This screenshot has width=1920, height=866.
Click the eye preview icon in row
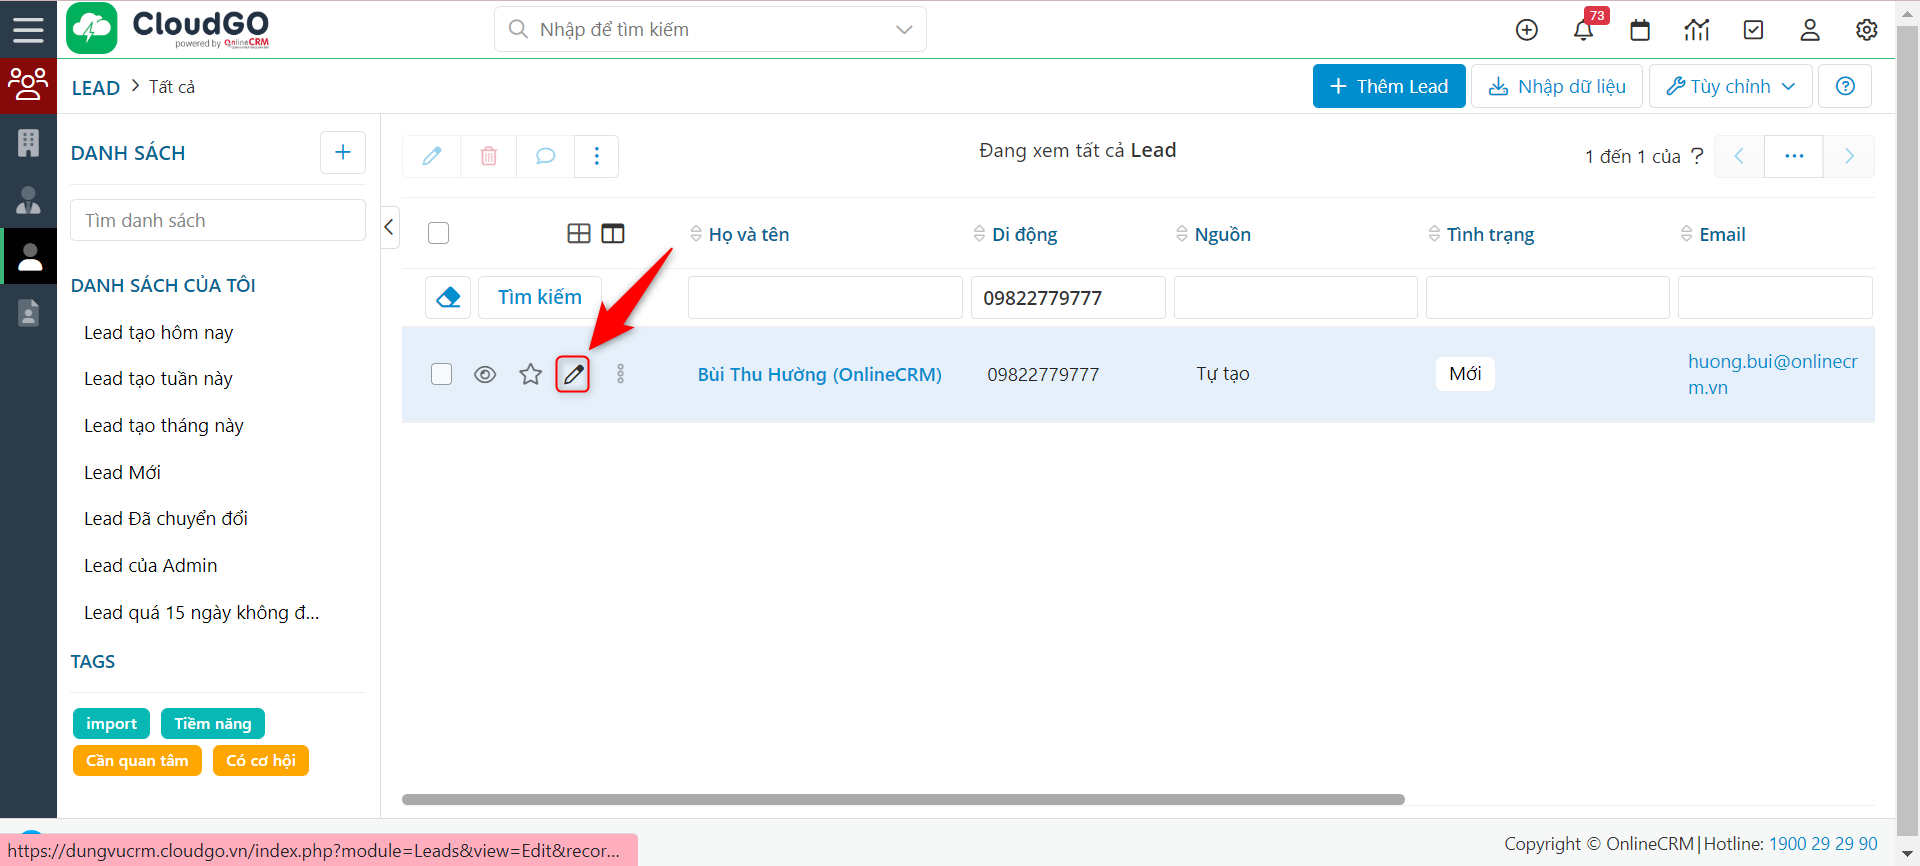click(485, 375)
